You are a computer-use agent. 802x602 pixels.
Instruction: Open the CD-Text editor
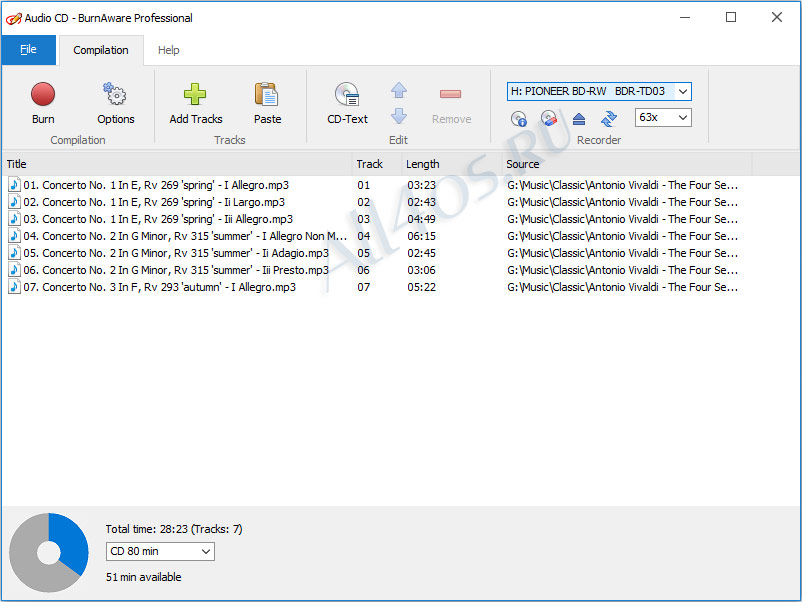click(347, 103)
